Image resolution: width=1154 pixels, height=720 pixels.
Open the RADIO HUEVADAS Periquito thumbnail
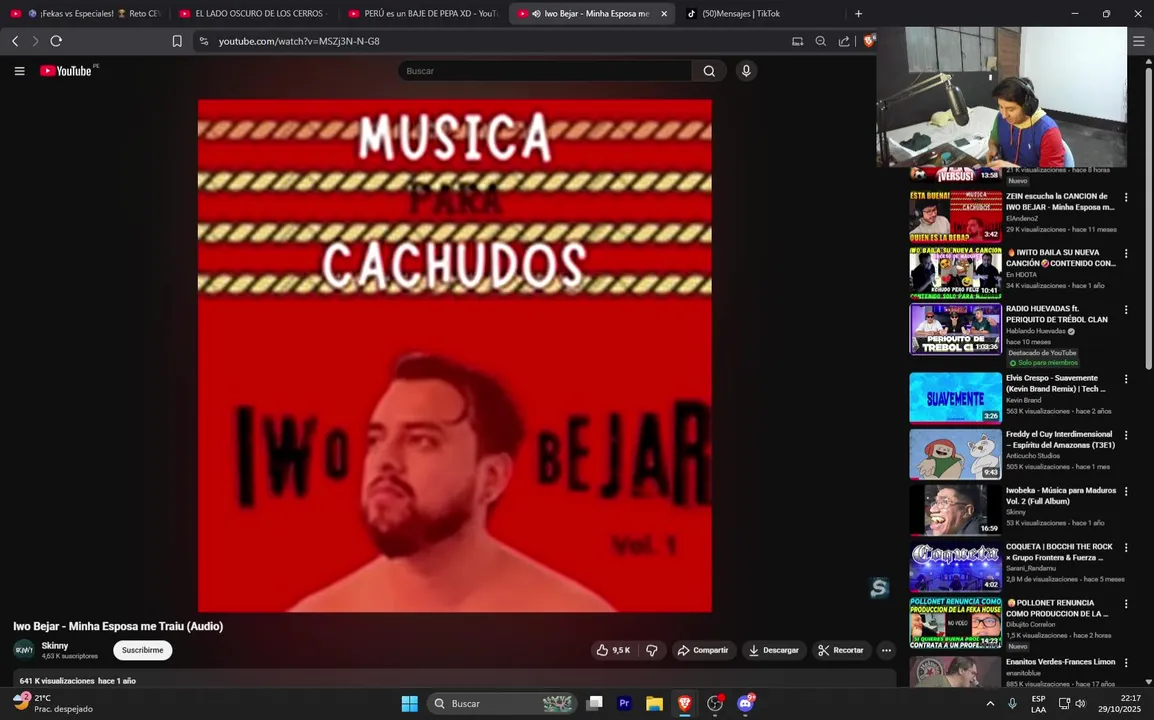pyautogui.click(x=955, y=328)
